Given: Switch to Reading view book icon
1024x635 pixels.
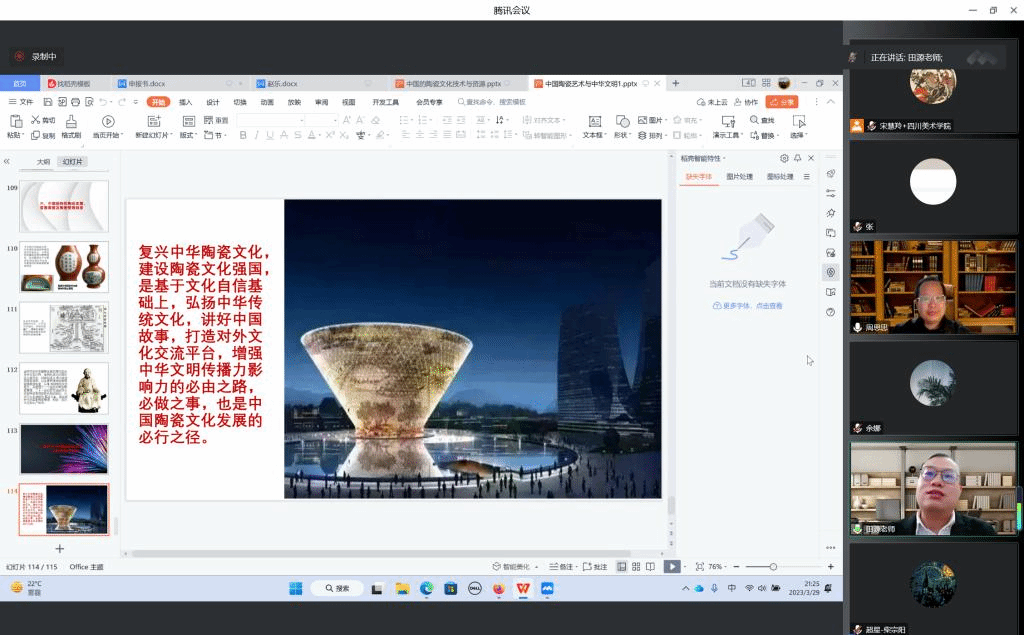Looking at the screenshot, I should [650, 566].
